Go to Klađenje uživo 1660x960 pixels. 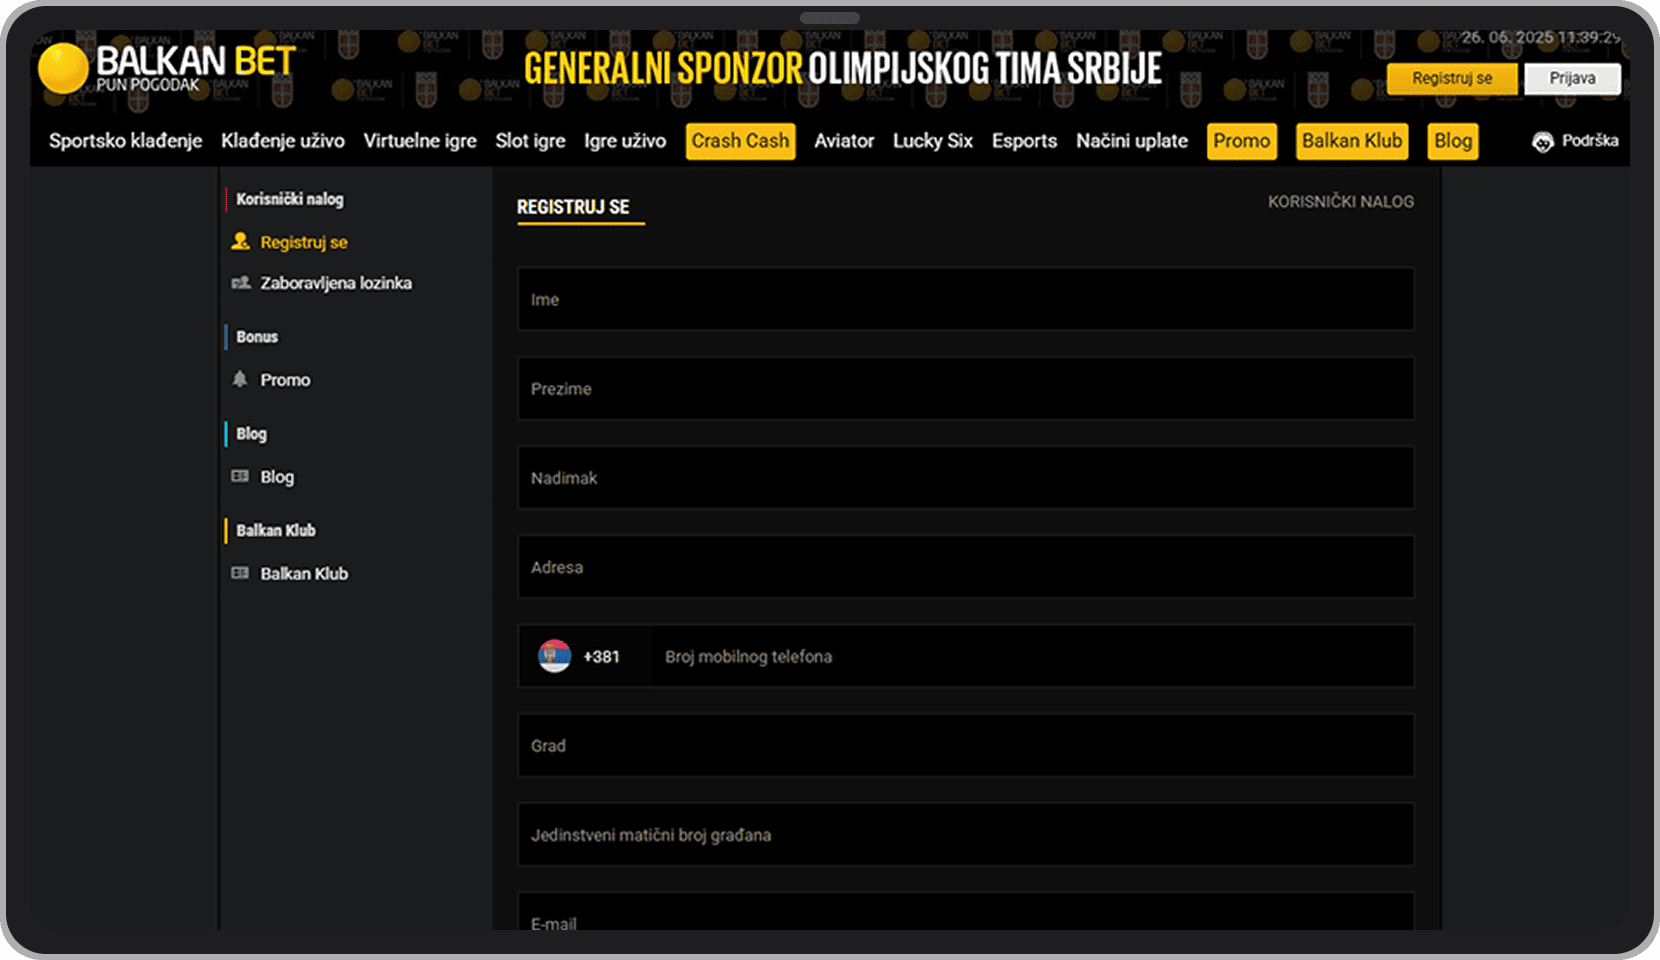pos(283,141)
